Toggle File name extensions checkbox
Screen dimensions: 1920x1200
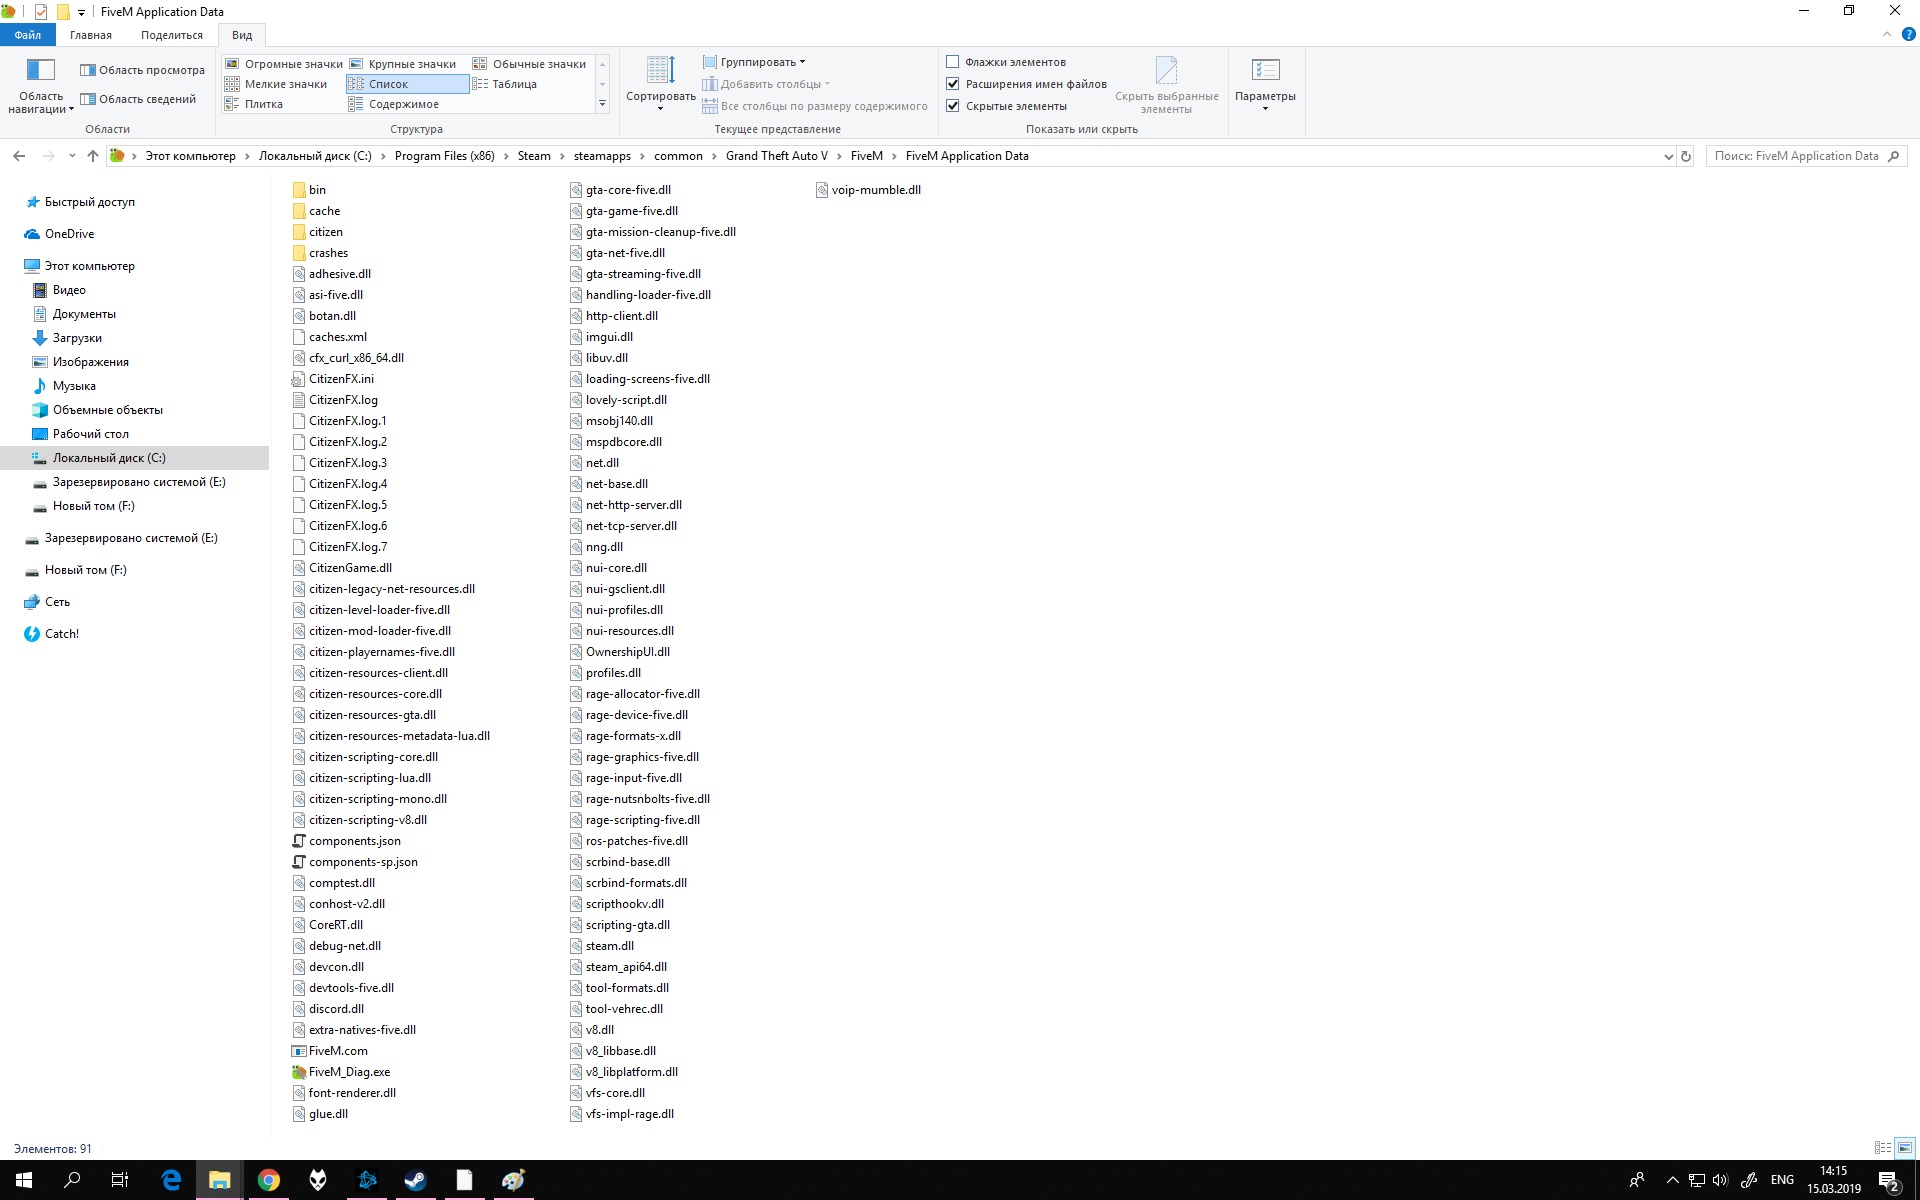coord(953,84)
